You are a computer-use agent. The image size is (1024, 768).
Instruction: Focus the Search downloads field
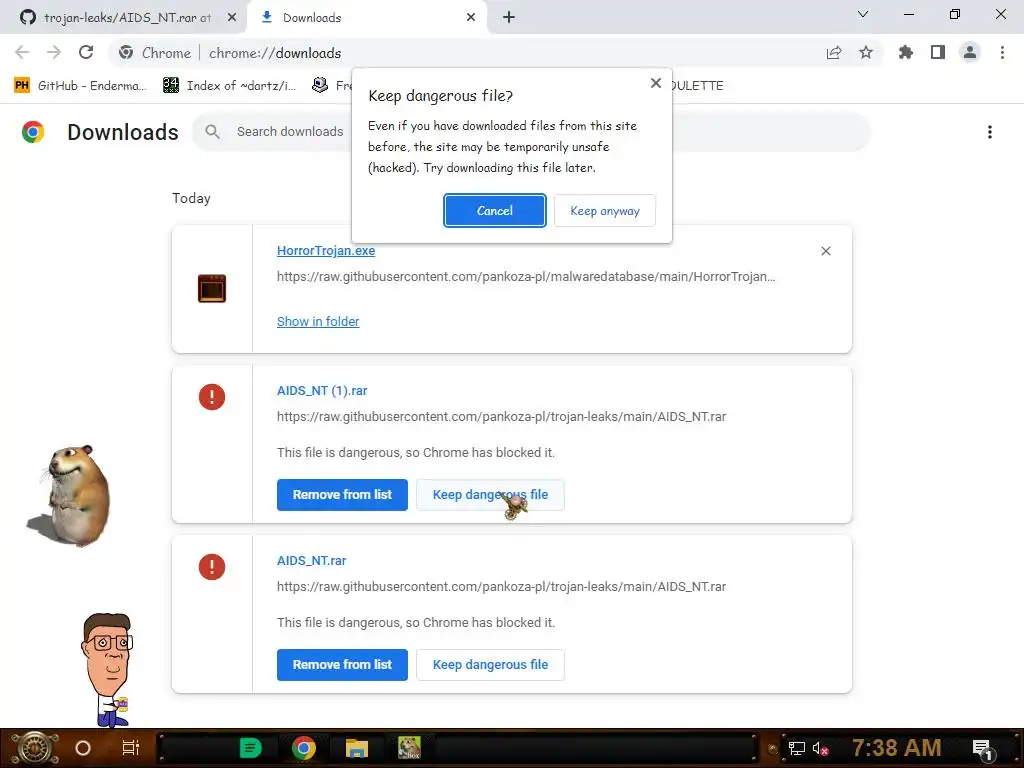tap(531, 132)
